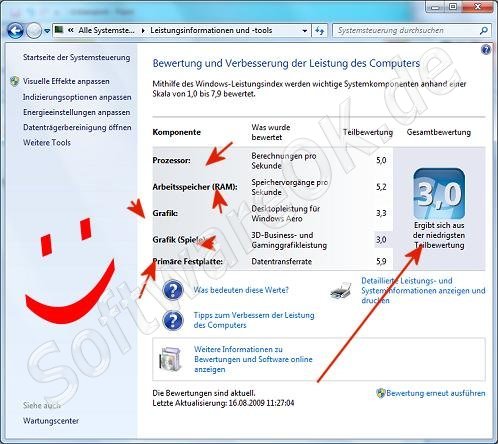Image resolution: width=498 pixels, height=444 pixels.
Task: Open Was bedeuten diese Werte link
Action: pos(241,290)
